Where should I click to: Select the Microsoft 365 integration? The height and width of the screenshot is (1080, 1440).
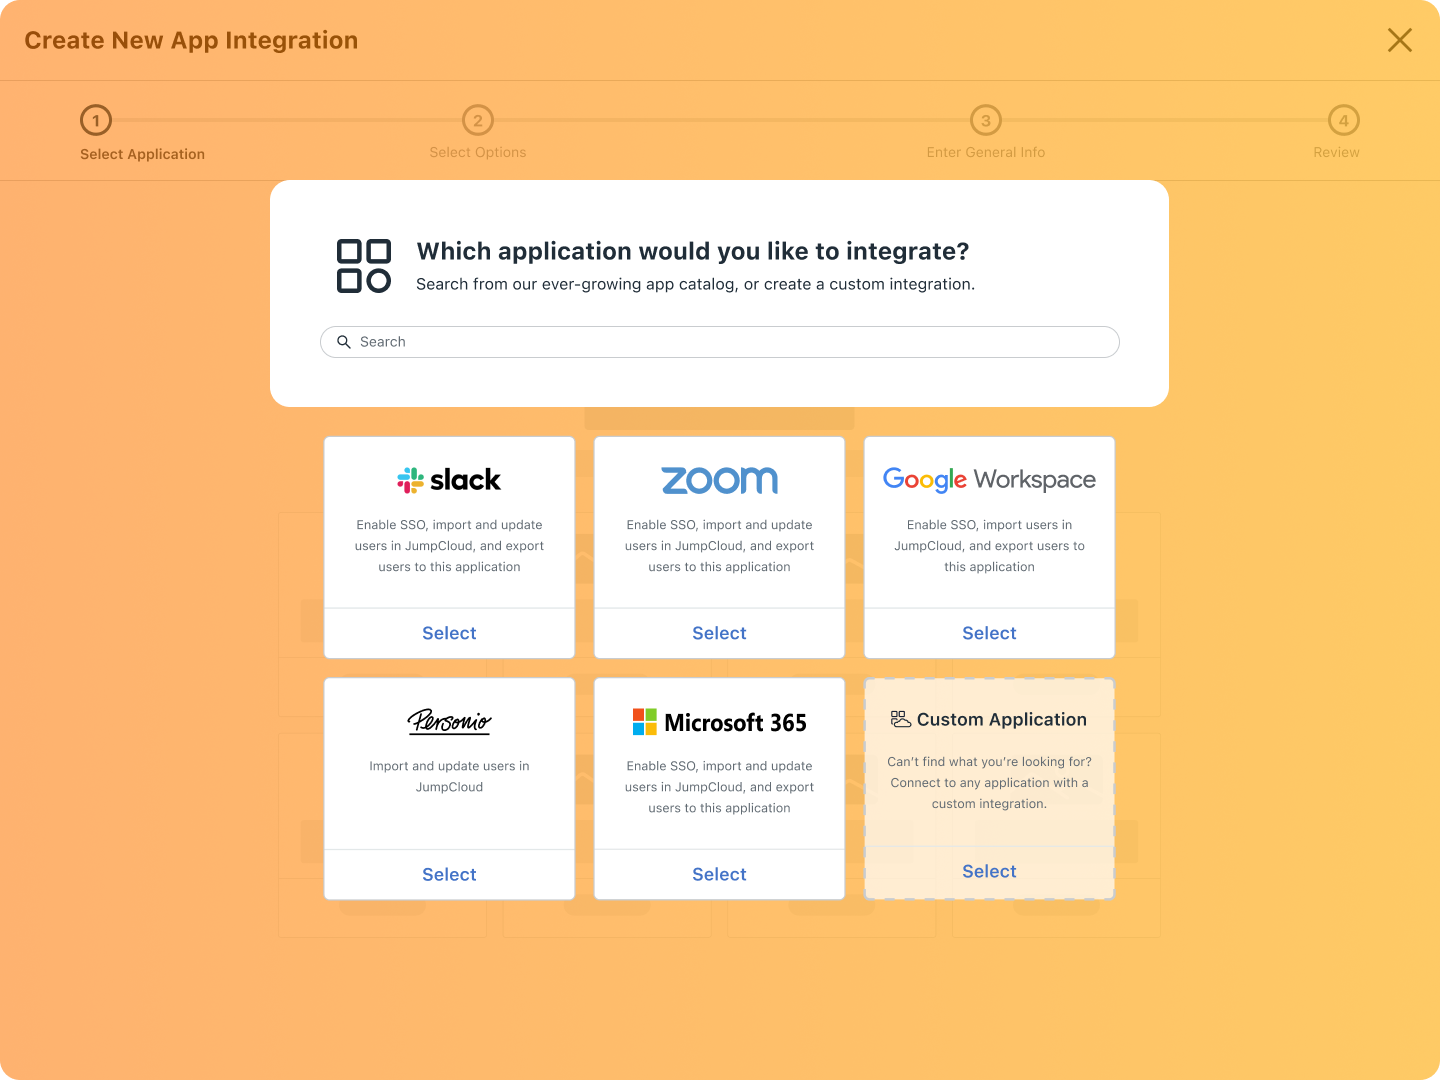pos(719,874)
